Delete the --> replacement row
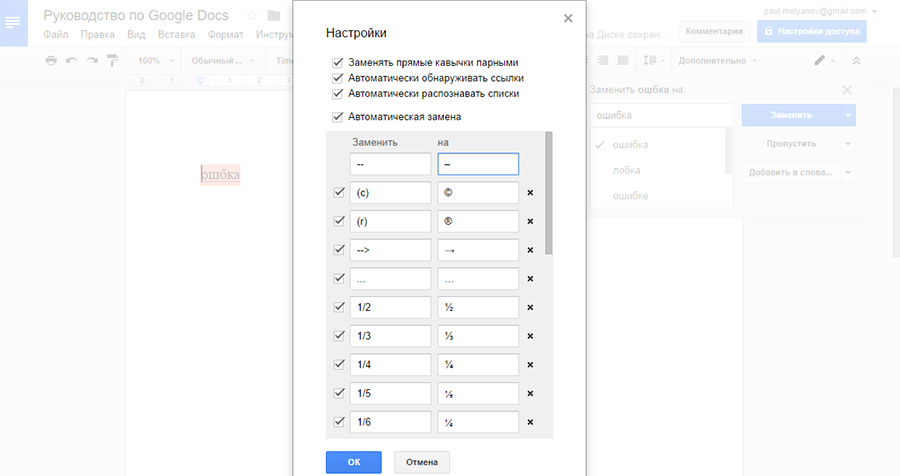 pyautogui.click(x=530, y=250)
